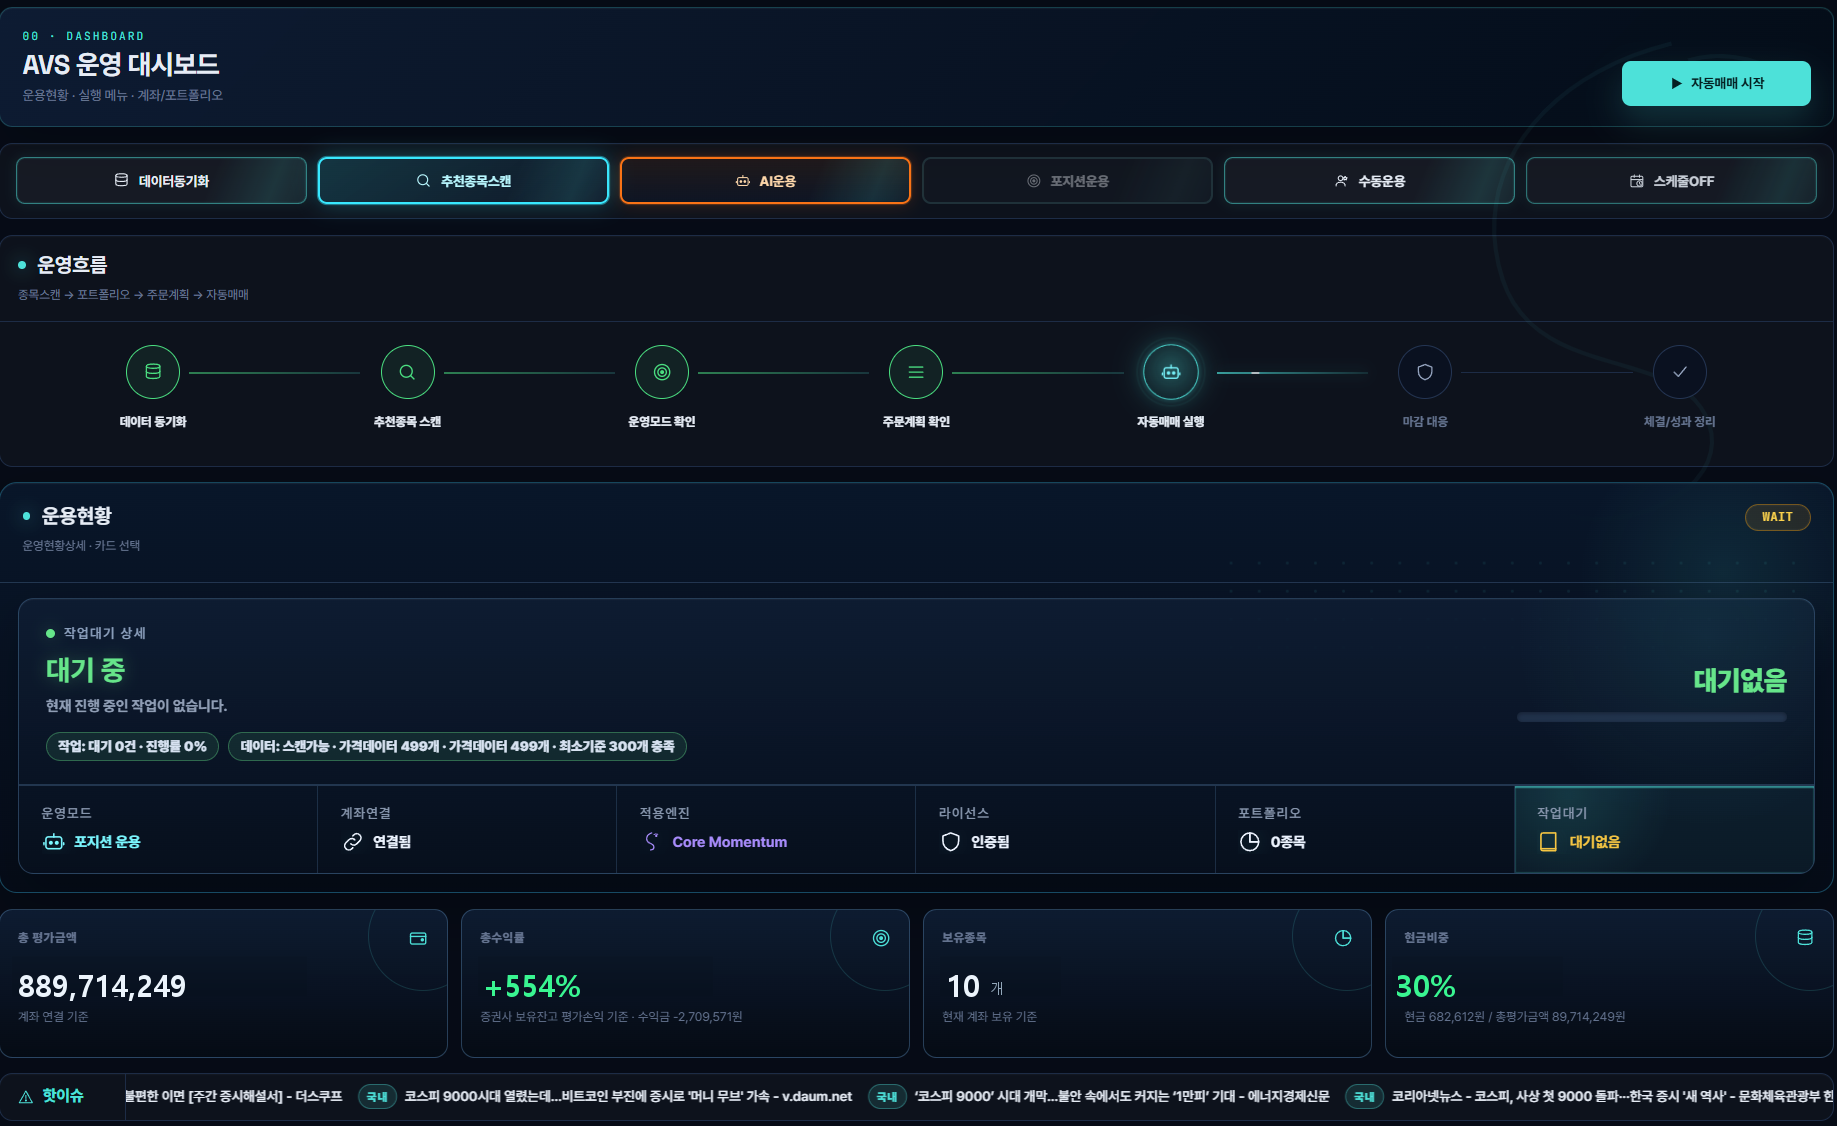Select the 작업대기 status card
This screenshot has width=1837, height=1126.
point(1664,829)
